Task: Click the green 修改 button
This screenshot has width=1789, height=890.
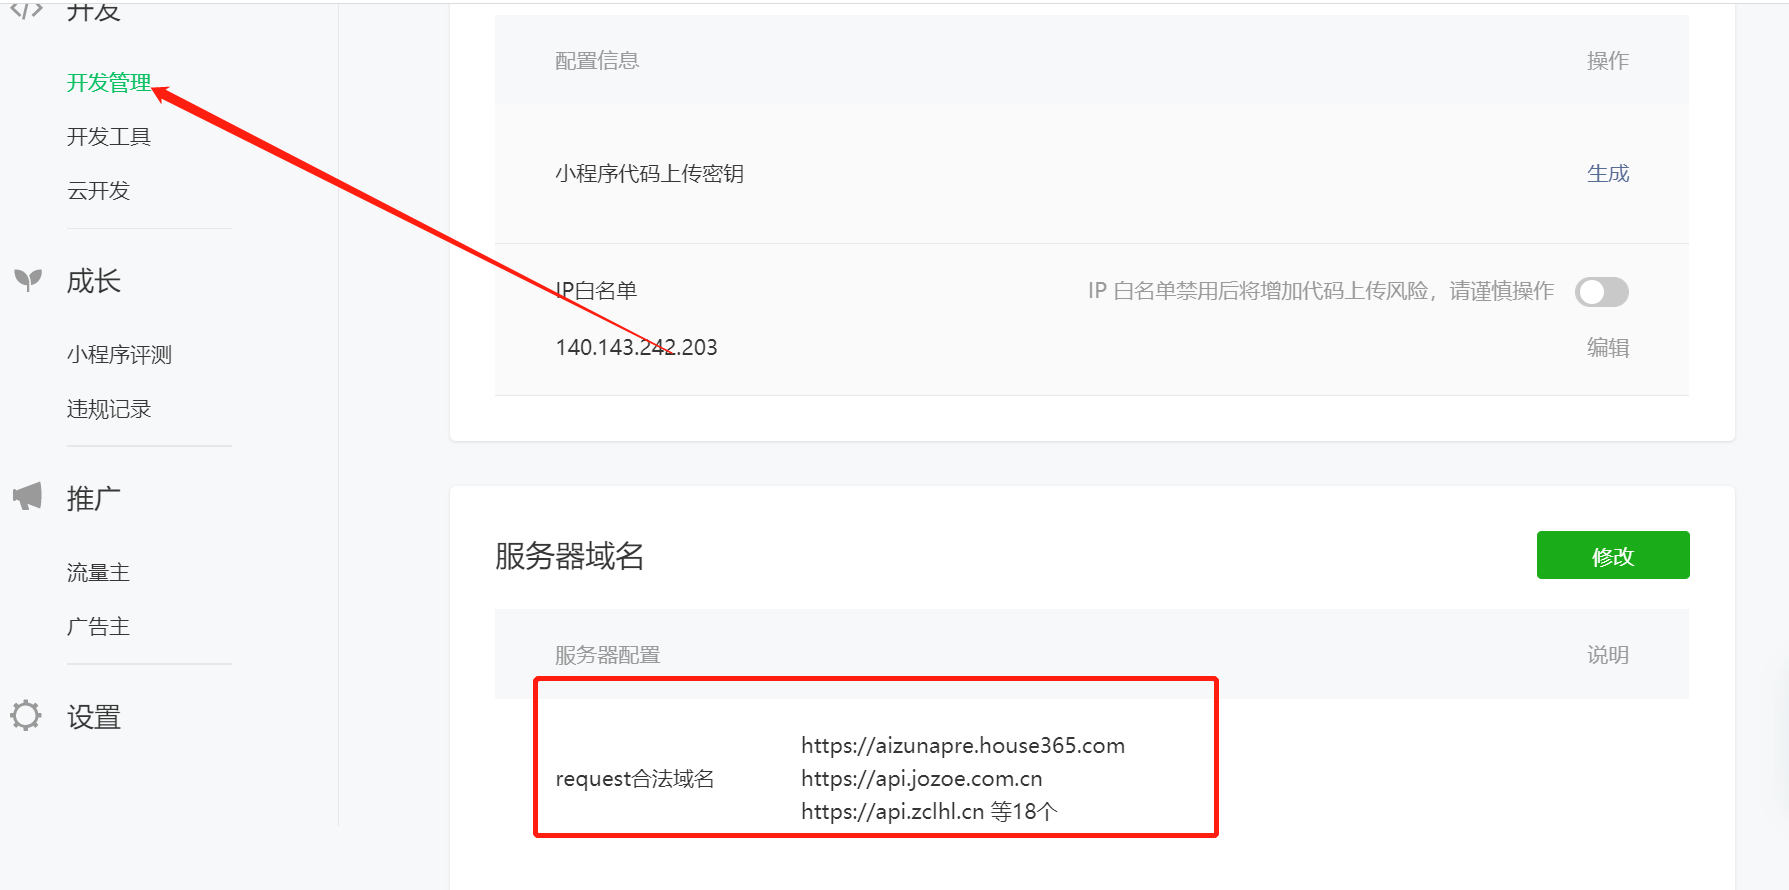Action: pos(1613,555)
